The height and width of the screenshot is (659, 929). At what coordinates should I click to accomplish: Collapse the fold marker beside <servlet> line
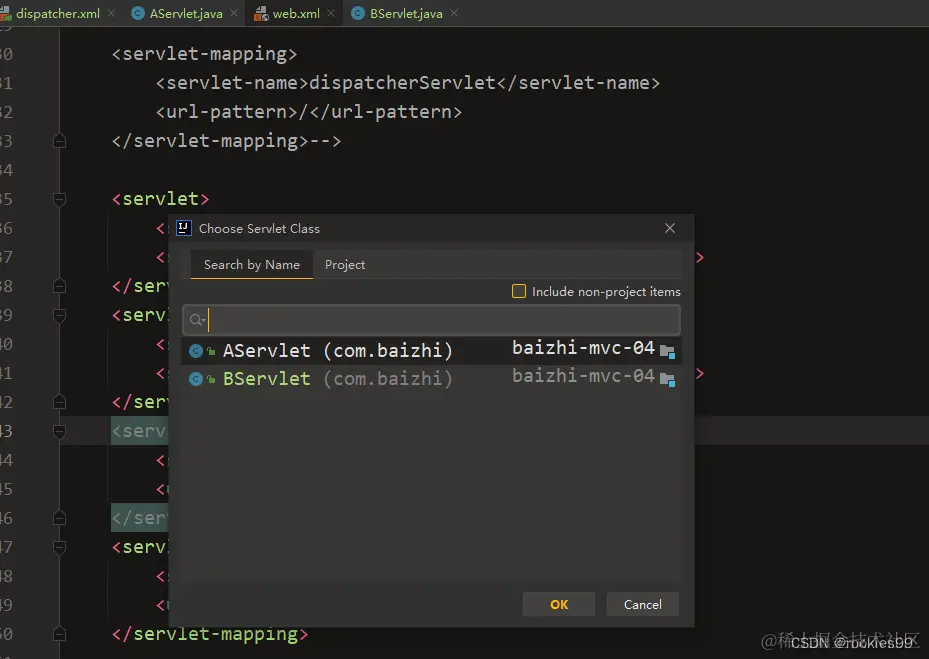[x=59, y=199]
